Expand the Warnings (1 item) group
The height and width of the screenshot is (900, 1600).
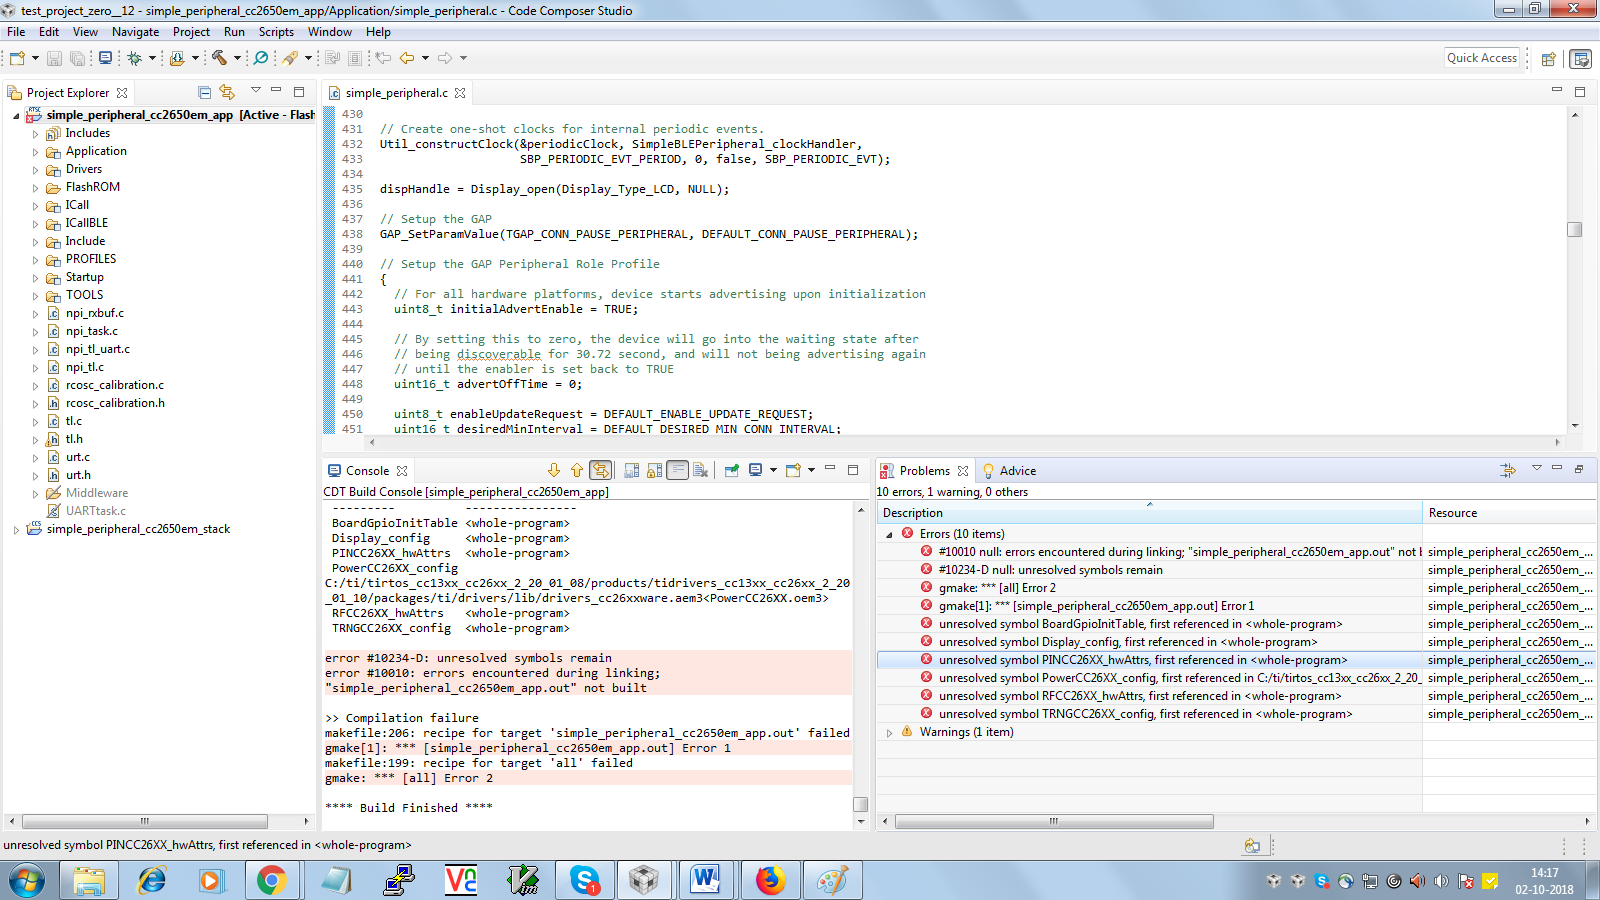(889, 733)
